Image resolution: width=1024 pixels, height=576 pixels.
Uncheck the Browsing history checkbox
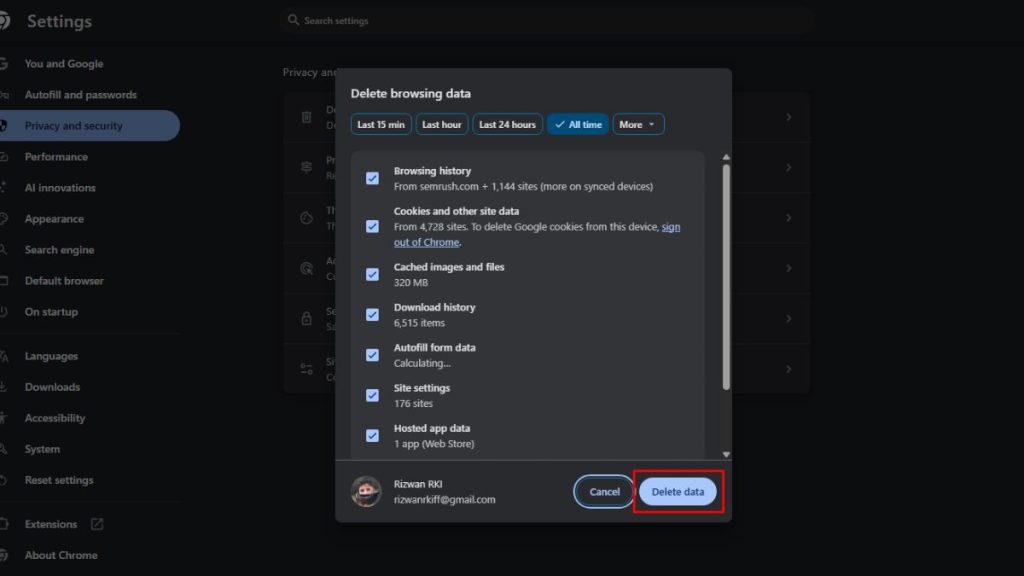pos(372,178)
